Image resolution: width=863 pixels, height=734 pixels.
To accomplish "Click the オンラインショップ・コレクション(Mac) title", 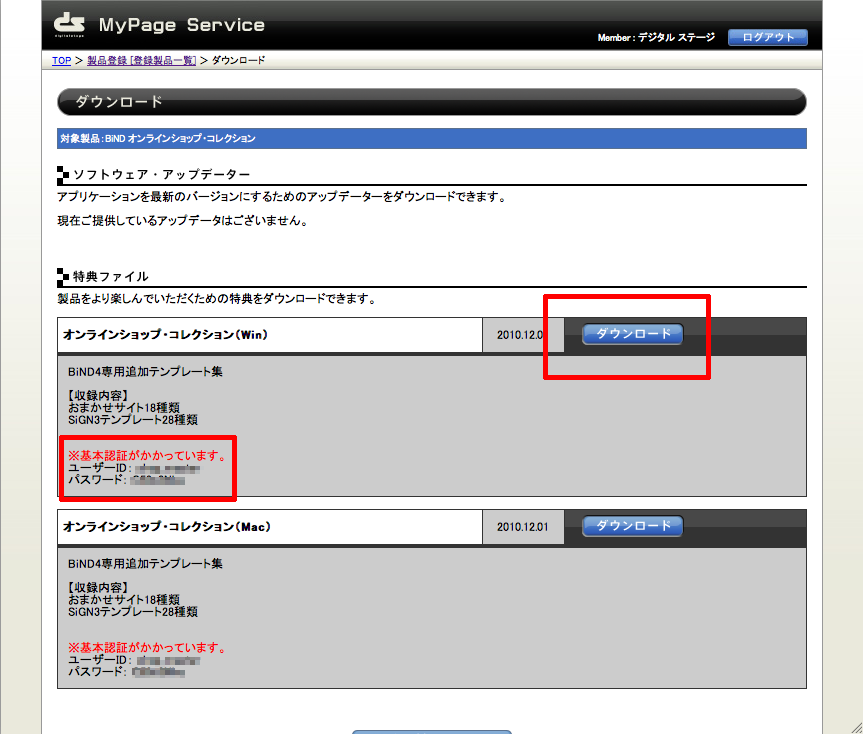I will point(167,527).
